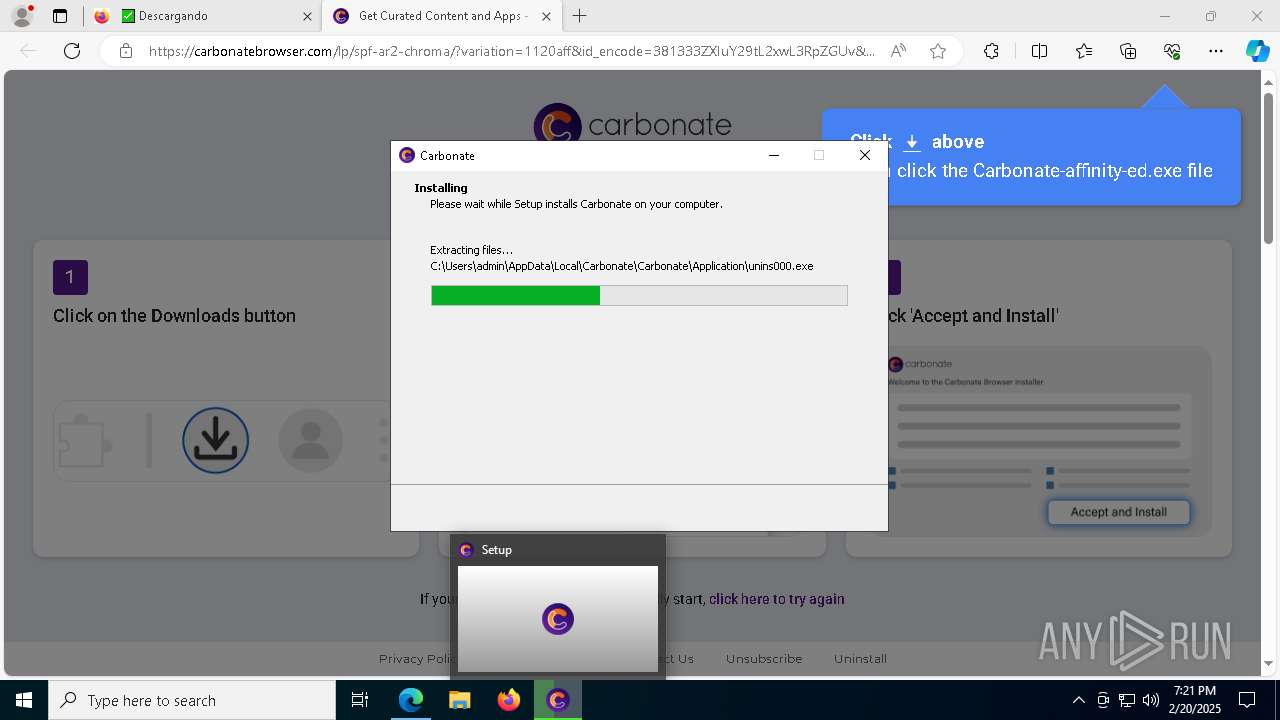Open the Uninstall footer link
Viewport: 1280px width, 720px height.
coord(860,658)
